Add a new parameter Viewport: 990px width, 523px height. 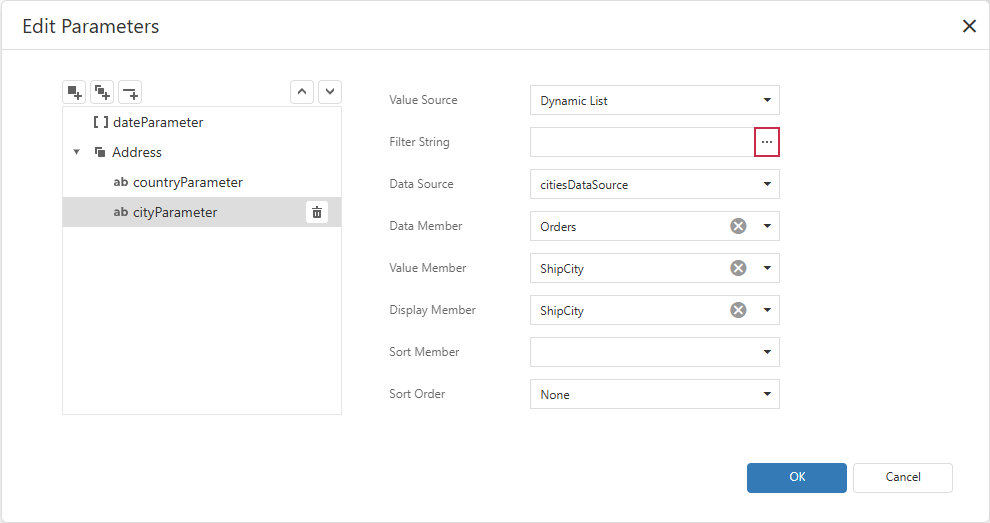click(75, 92)
